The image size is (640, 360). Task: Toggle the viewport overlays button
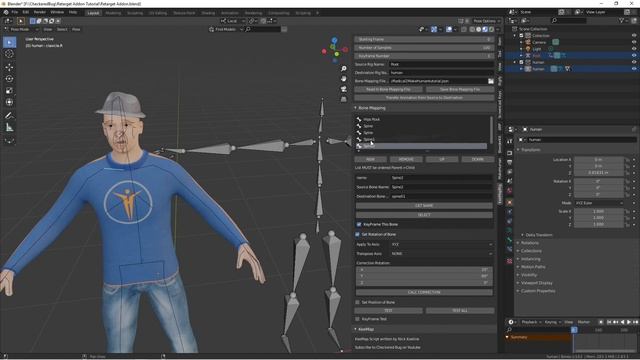pos(449,29)
